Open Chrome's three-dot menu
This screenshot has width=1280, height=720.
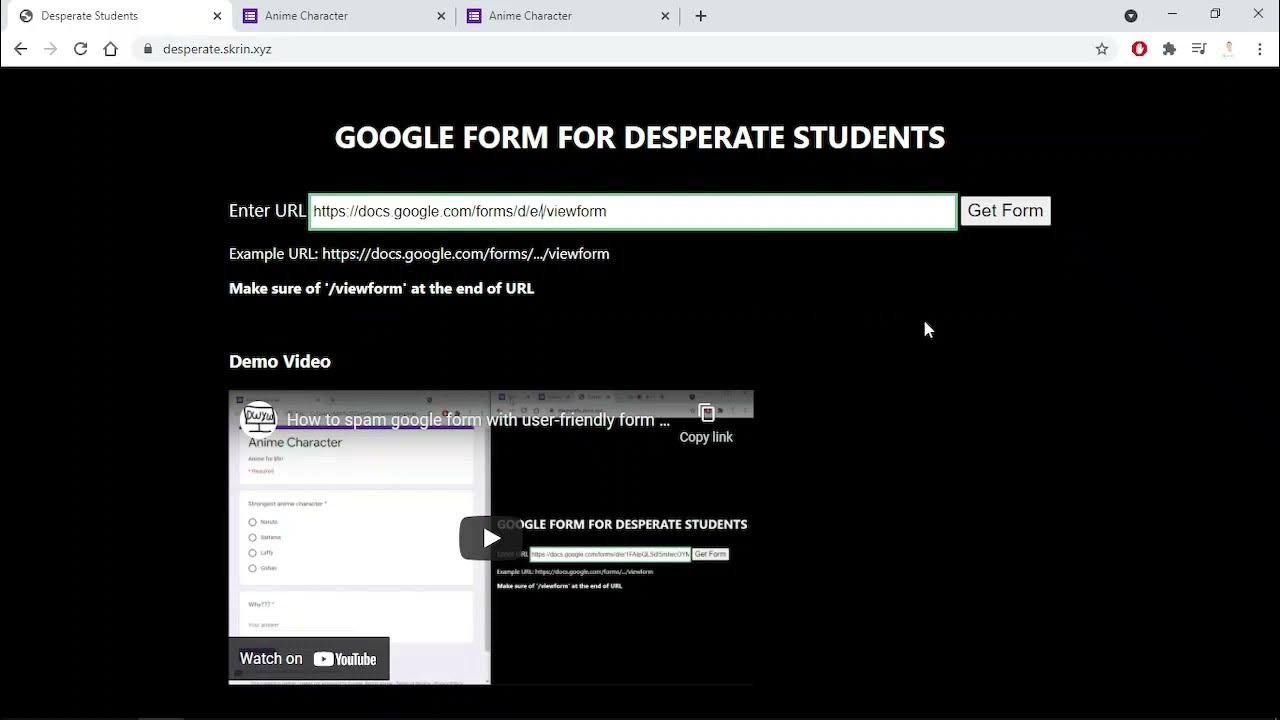(1259, 49)
